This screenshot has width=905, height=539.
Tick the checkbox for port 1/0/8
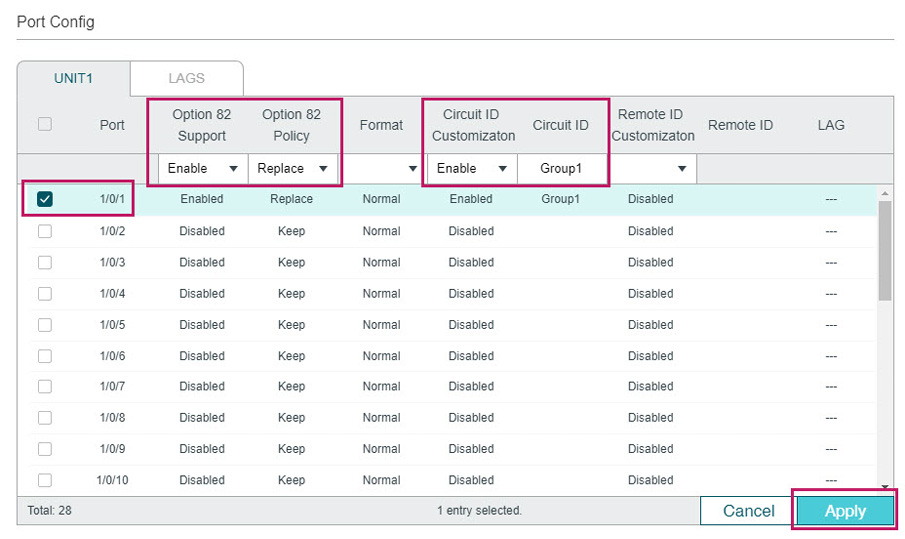pos(45,418)
